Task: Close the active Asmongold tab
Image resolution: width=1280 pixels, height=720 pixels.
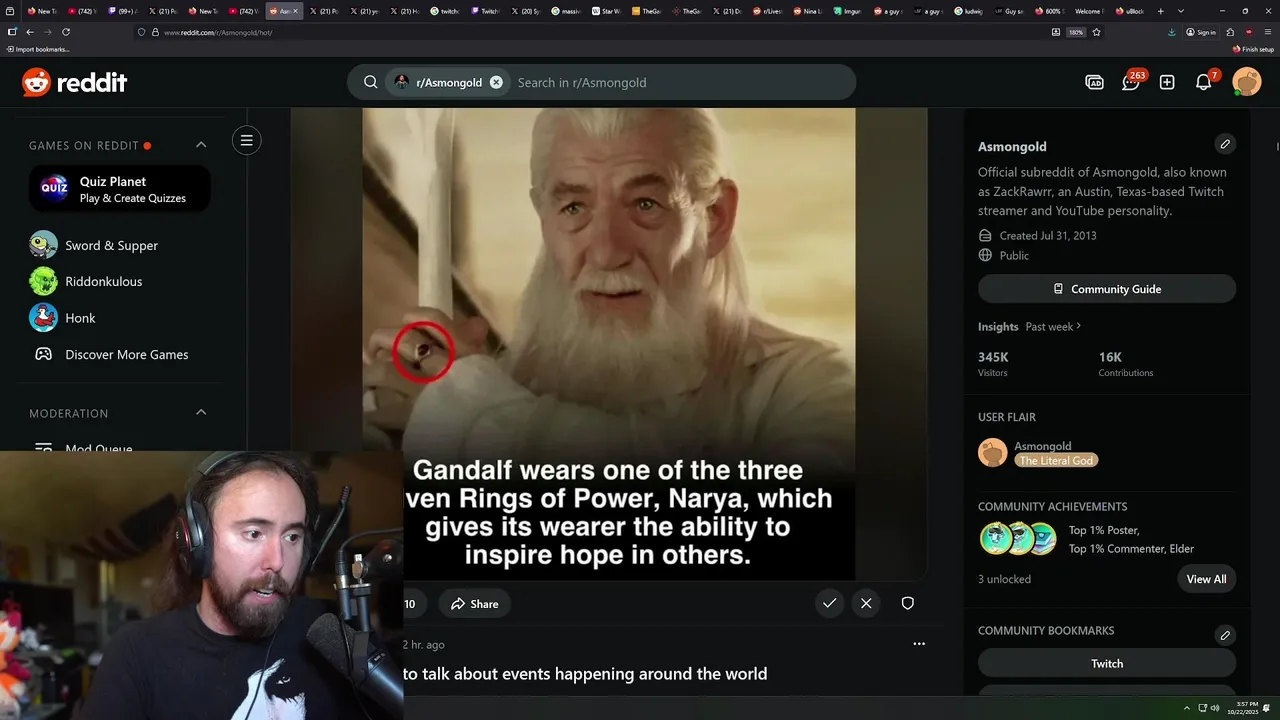Action: pos(295,11)
